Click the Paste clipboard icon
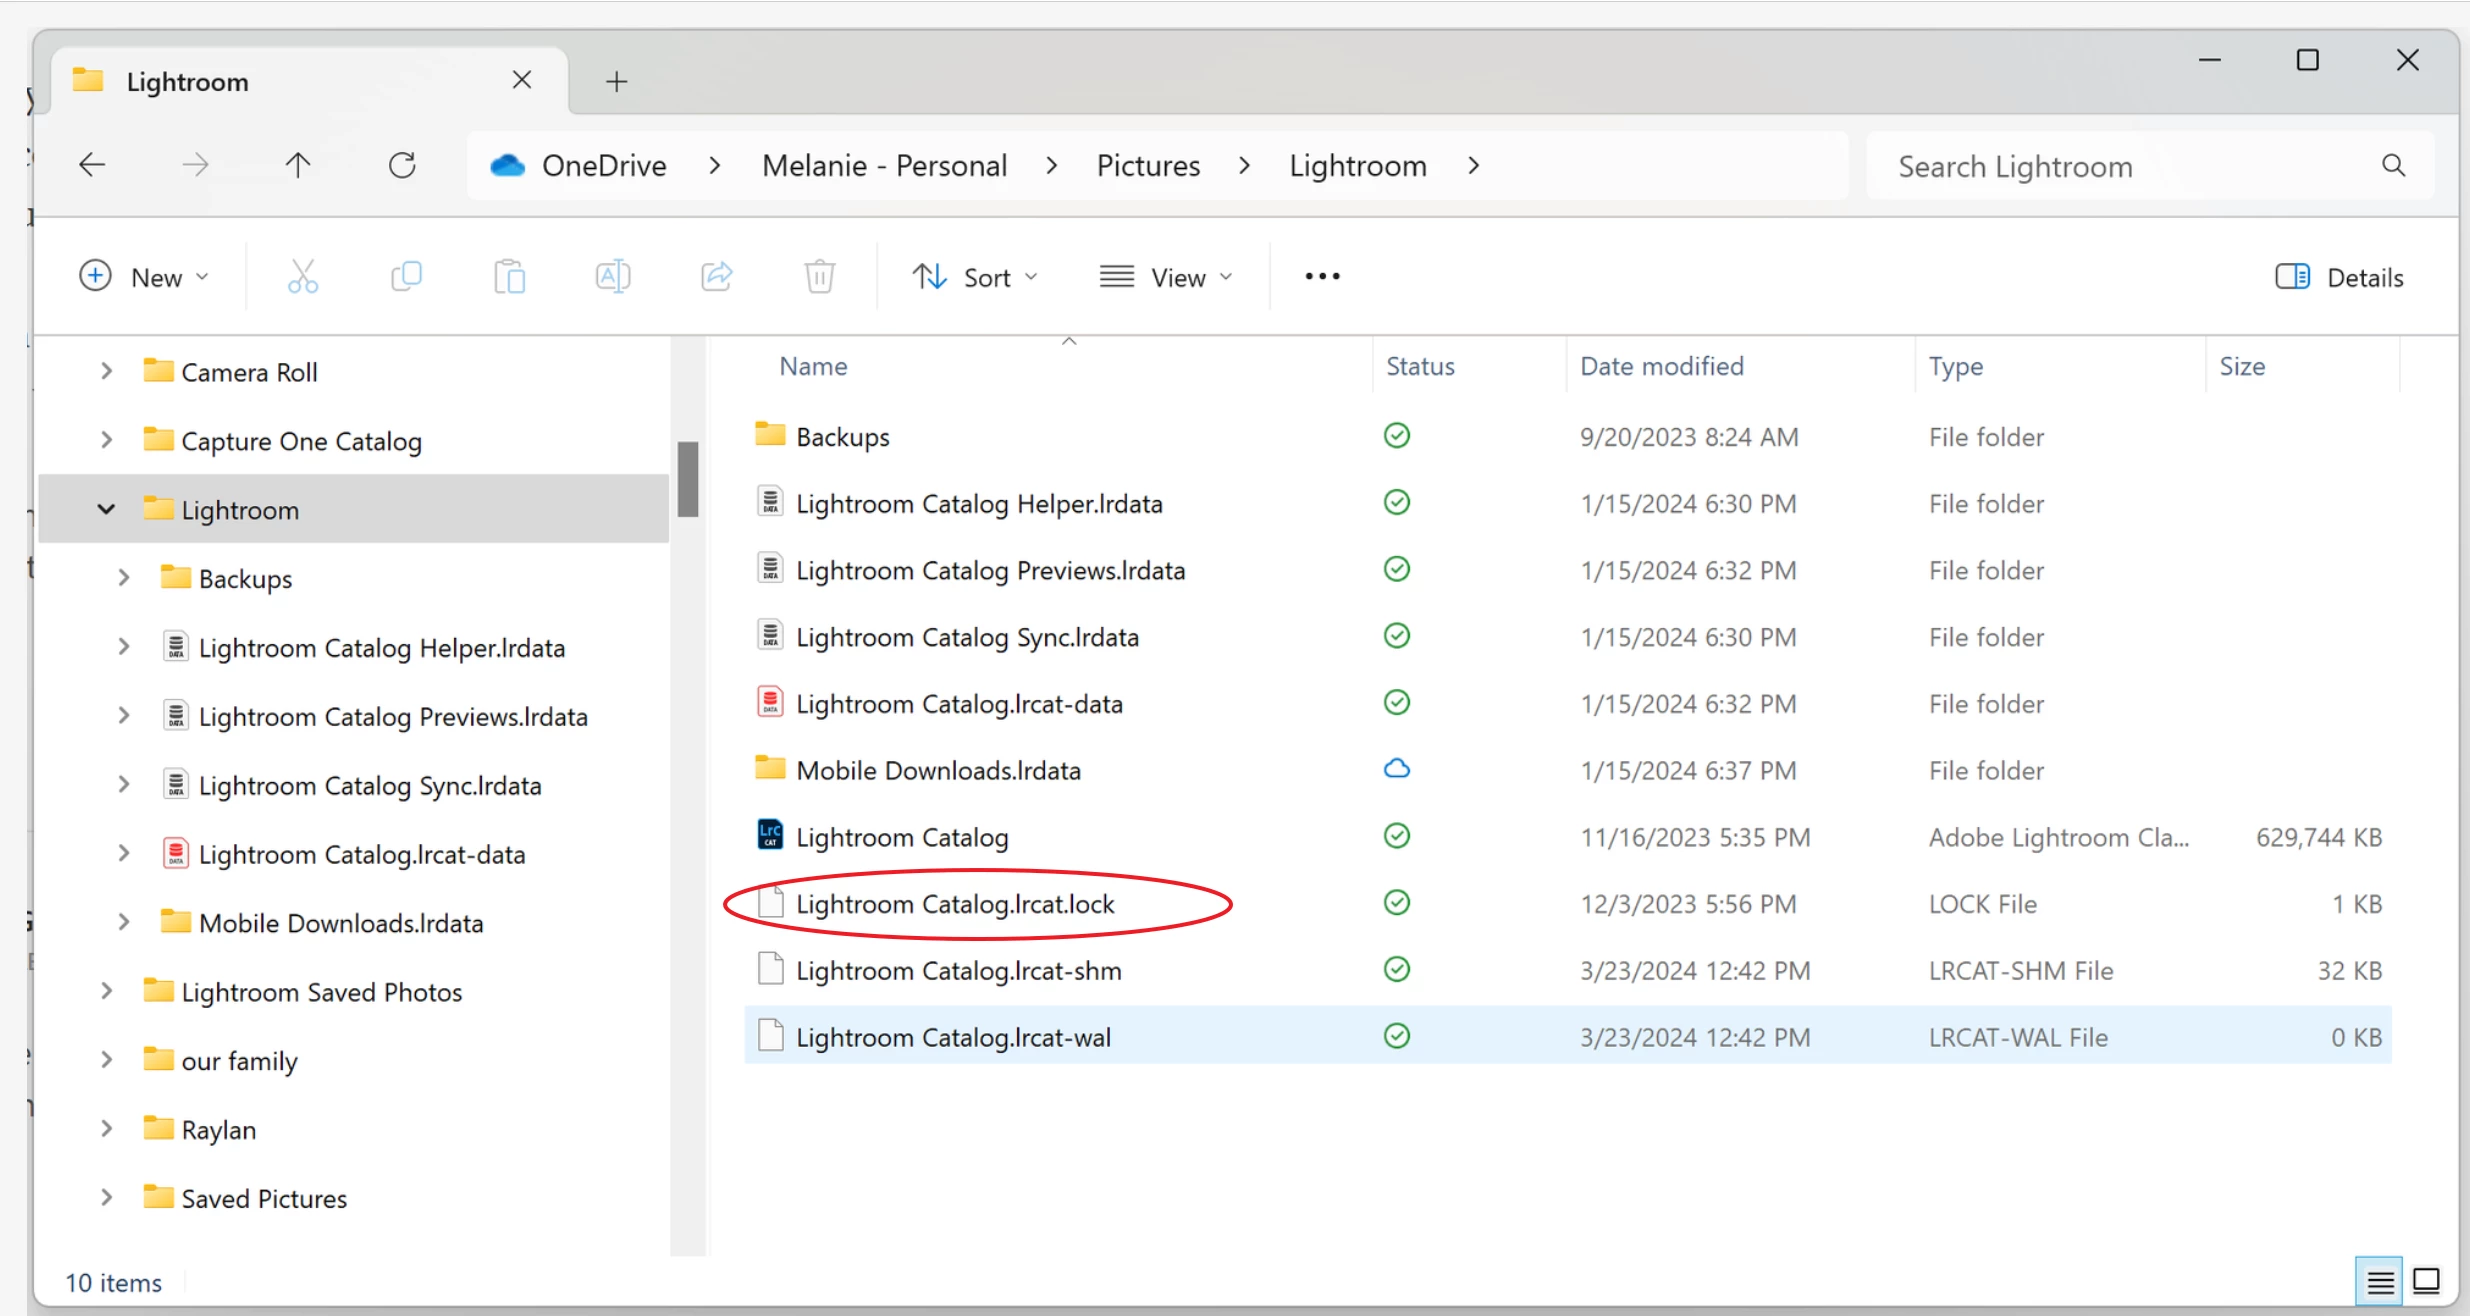2470x1316 pixels. coord(509,276)
